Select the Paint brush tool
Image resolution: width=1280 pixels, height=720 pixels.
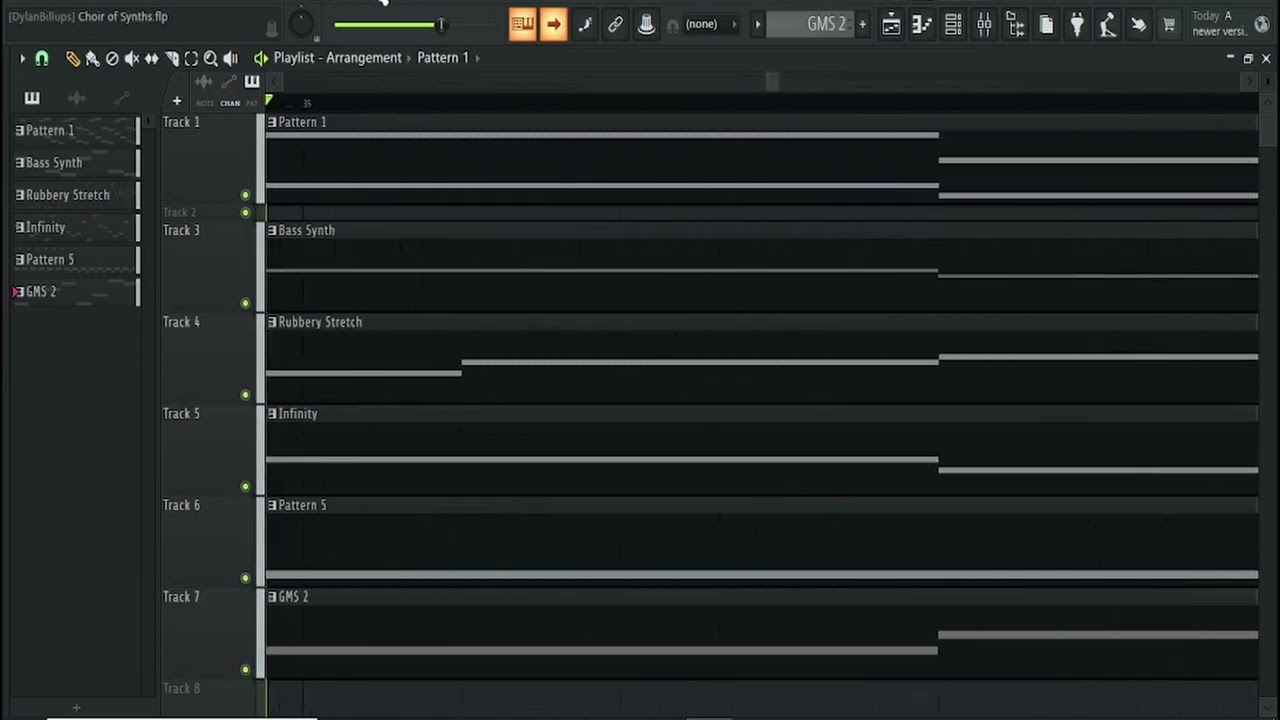92,59
